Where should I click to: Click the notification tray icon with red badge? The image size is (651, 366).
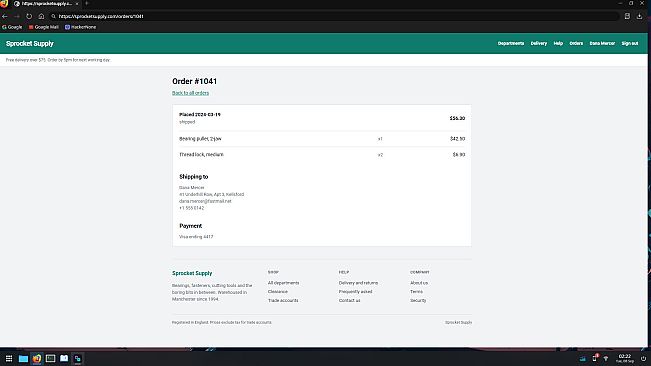595,358
